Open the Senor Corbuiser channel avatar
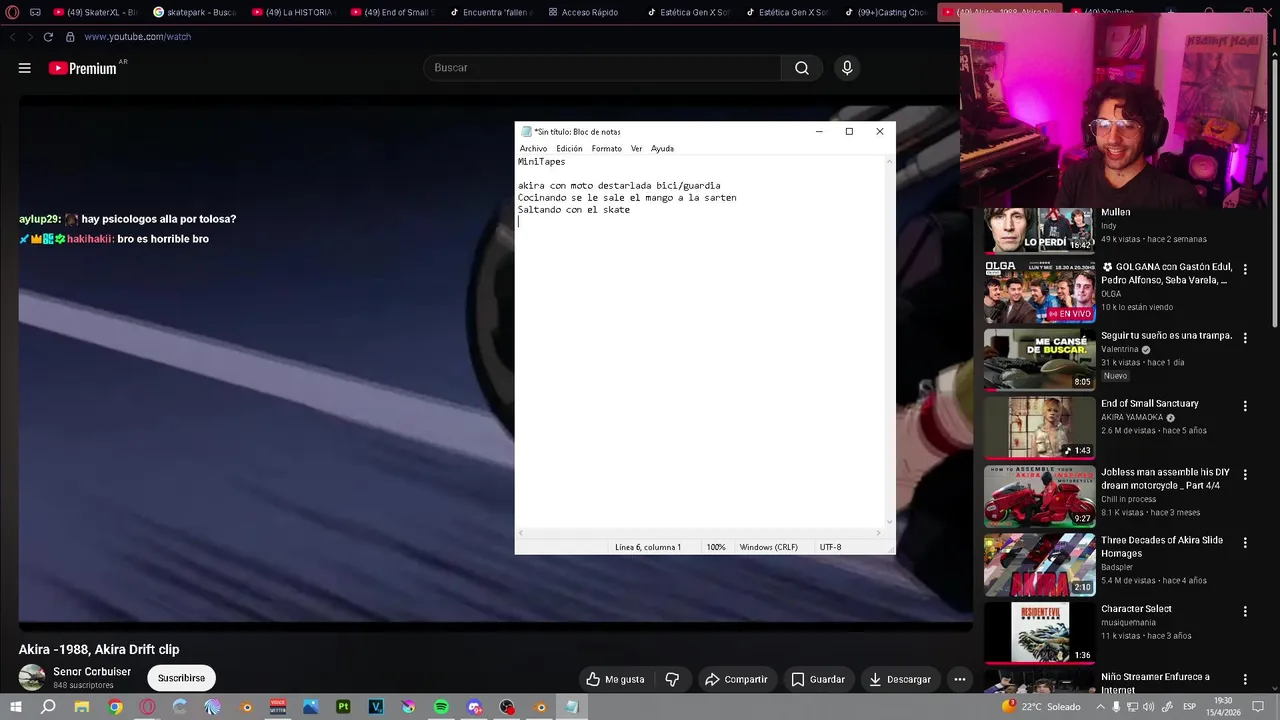 [32, 677]
